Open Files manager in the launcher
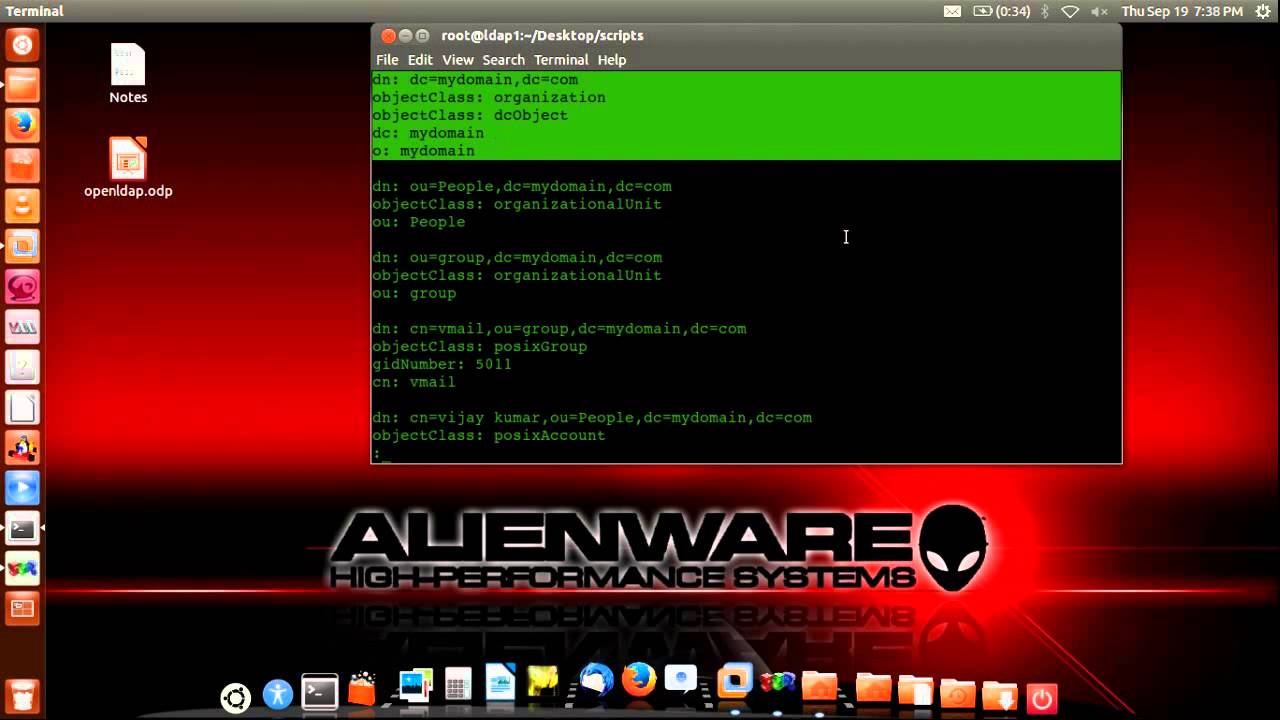Image resolution: width=1280 pixels, height=720 pixels. pos(22,85)
